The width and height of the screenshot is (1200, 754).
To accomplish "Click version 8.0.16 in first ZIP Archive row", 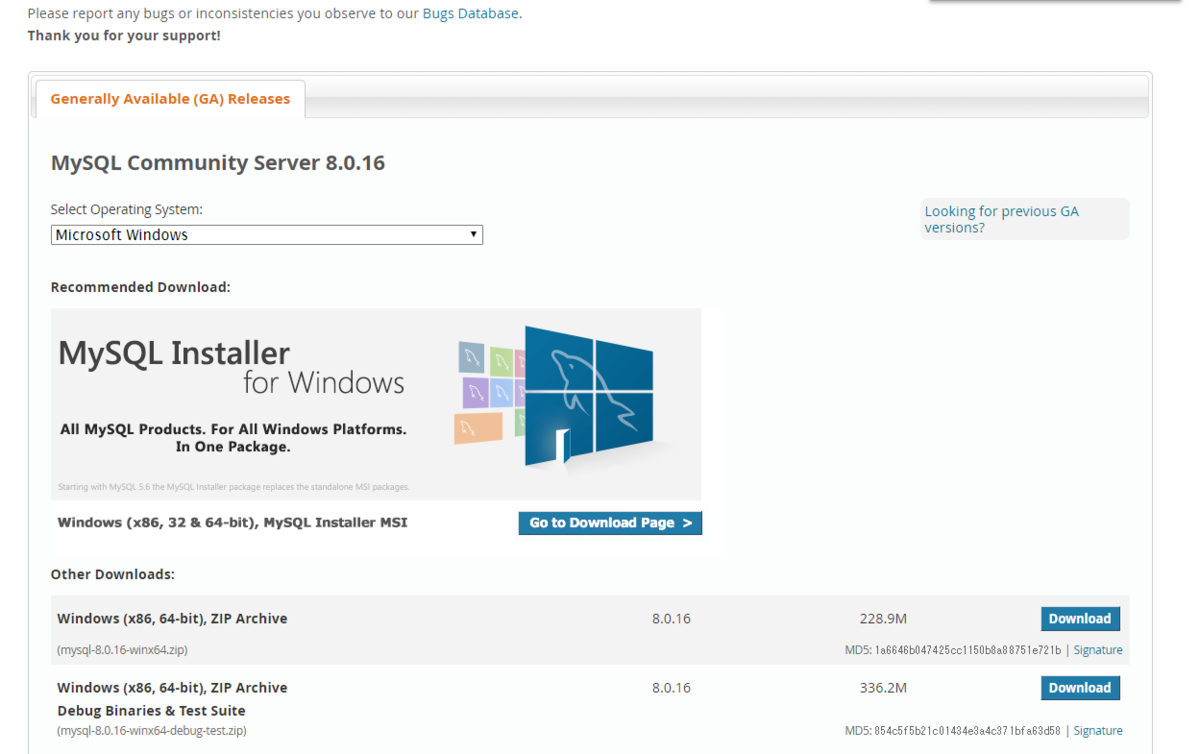I will [671, 619].
